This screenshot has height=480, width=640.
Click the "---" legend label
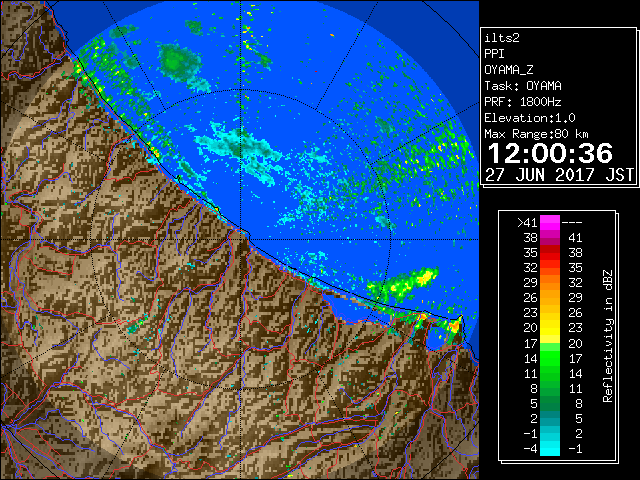[572, 222]
